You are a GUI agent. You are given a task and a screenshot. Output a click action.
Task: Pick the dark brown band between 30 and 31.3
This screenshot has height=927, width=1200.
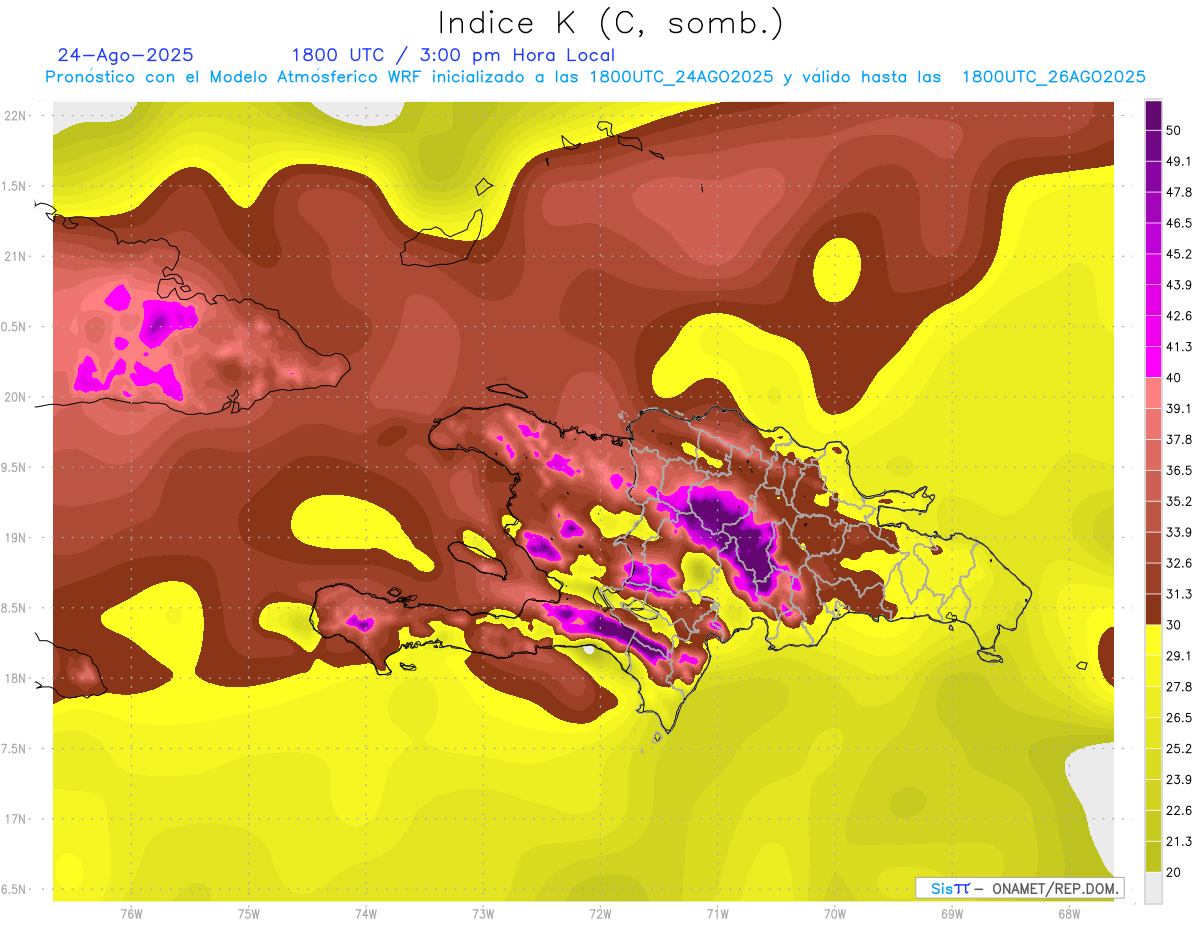click(x=1153, y=609)
